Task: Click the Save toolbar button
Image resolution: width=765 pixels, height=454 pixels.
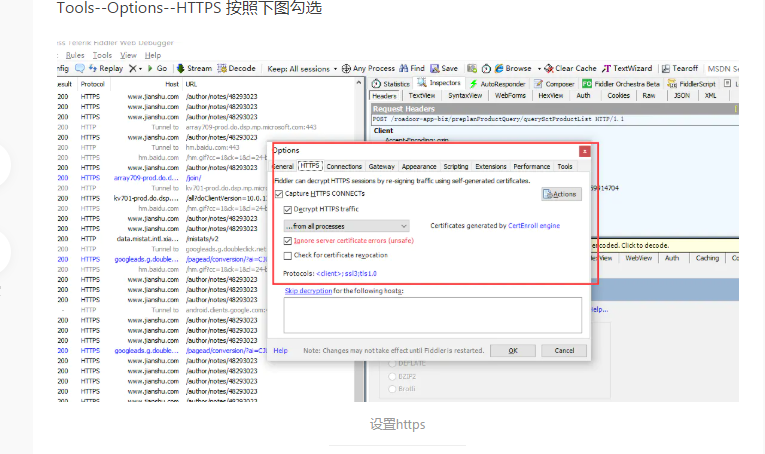Action: coord(443,68)
